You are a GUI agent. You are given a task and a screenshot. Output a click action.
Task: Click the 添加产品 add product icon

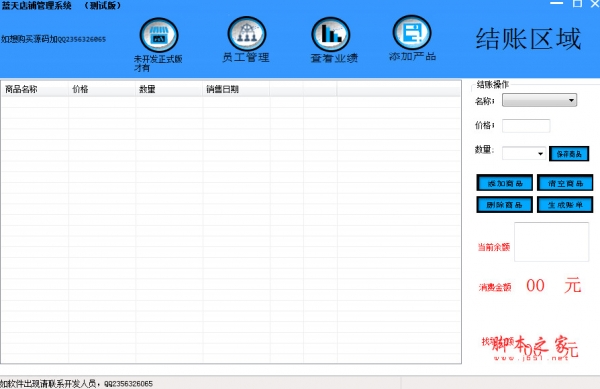click(412, 33)
